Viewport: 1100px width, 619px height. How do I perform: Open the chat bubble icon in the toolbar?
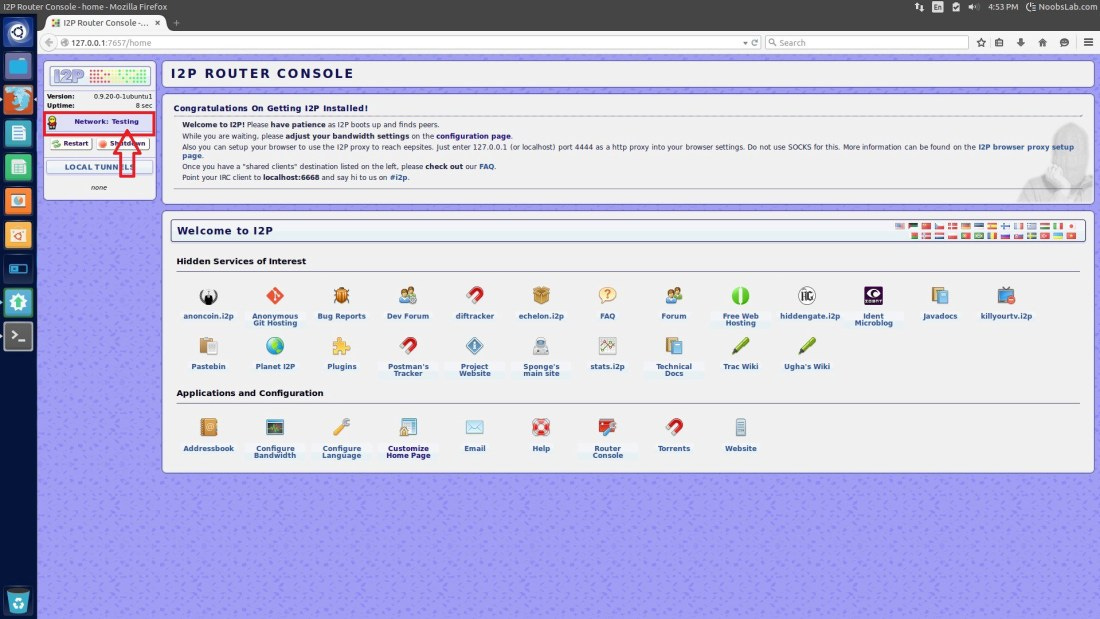[x=1064, y=43]
